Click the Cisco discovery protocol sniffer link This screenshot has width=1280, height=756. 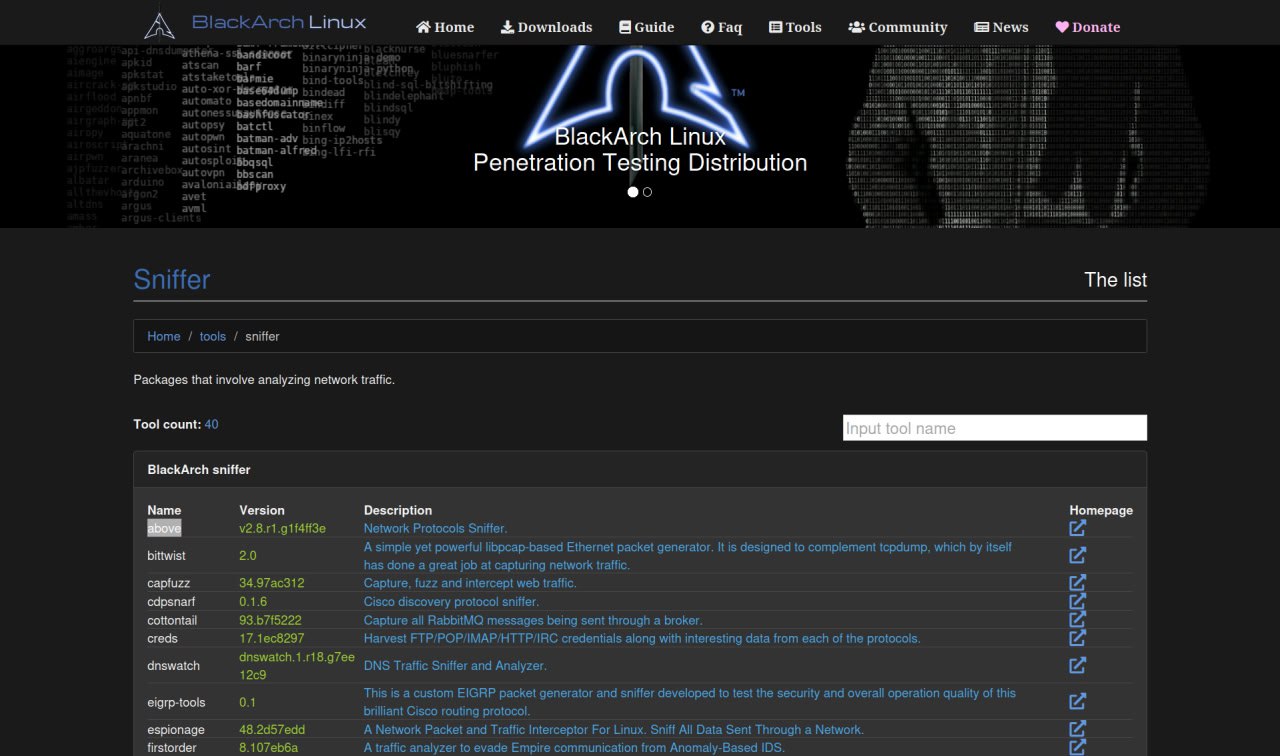pos(451,601)
